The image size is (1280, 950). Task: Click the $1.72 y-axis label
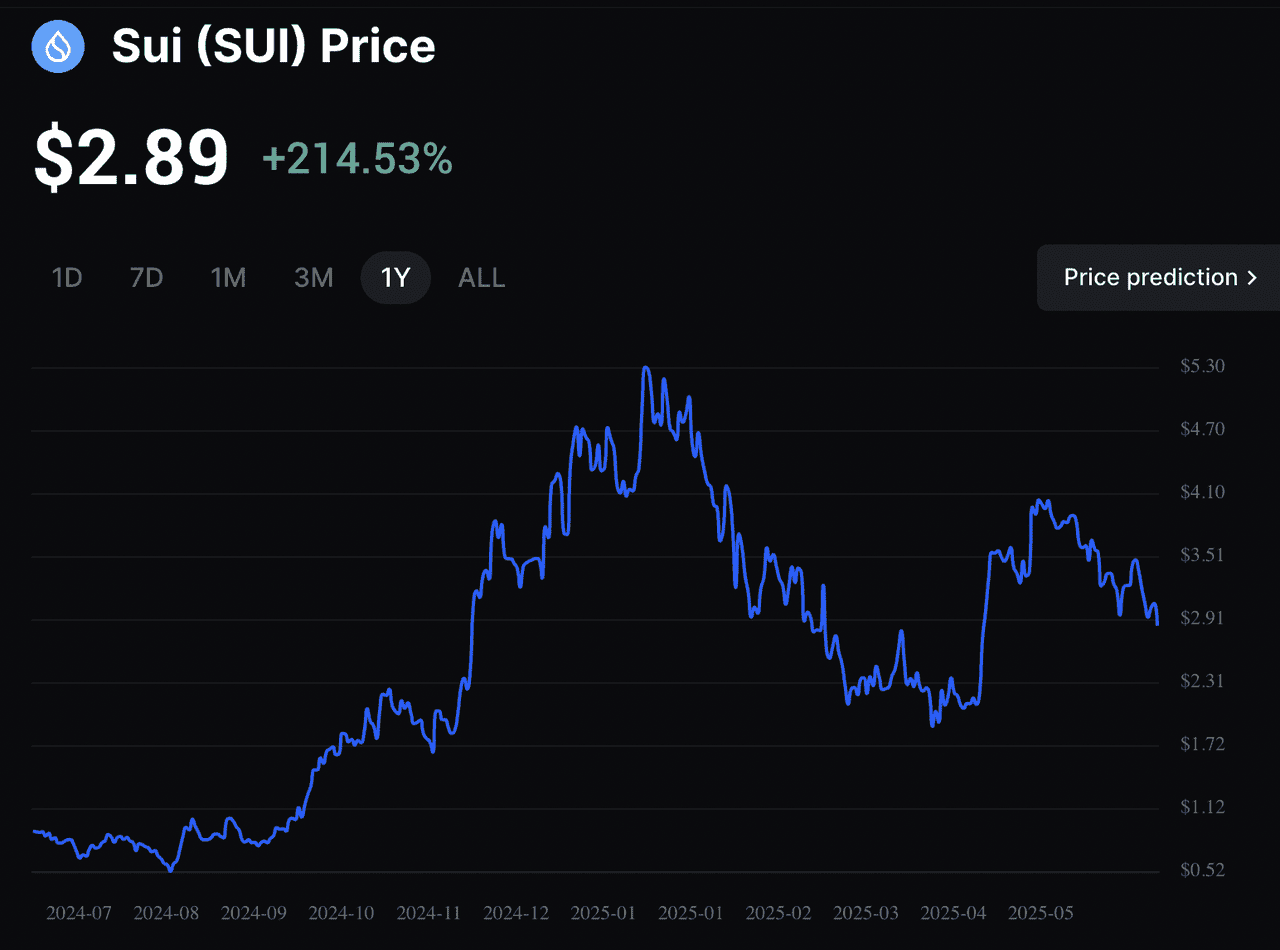(1202, 744)
